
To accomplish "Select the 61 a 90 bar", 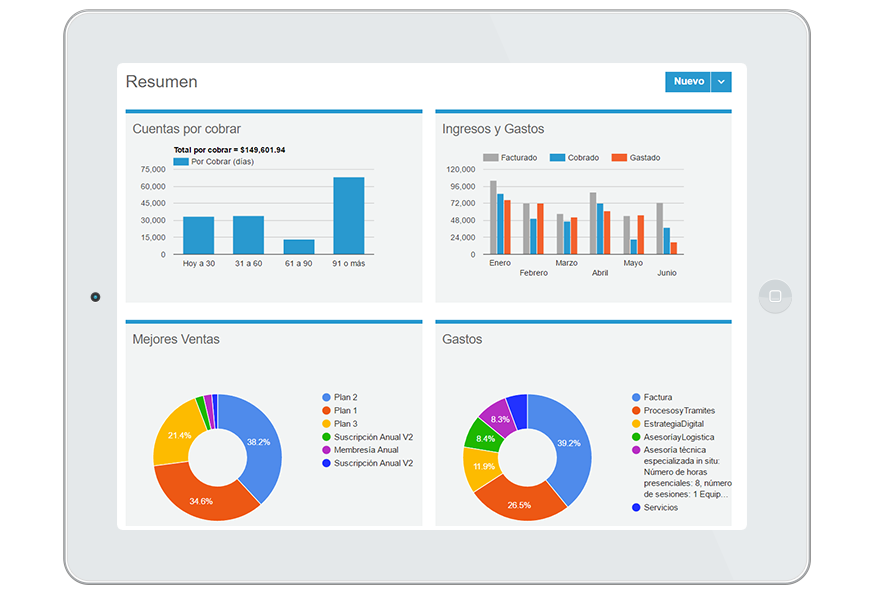I will 298,246.
